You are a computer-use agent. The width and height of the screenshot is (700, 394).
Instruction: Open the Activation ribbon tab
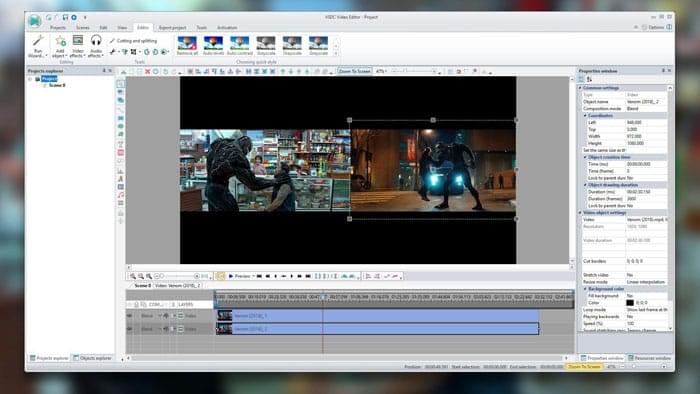[227, 28]
